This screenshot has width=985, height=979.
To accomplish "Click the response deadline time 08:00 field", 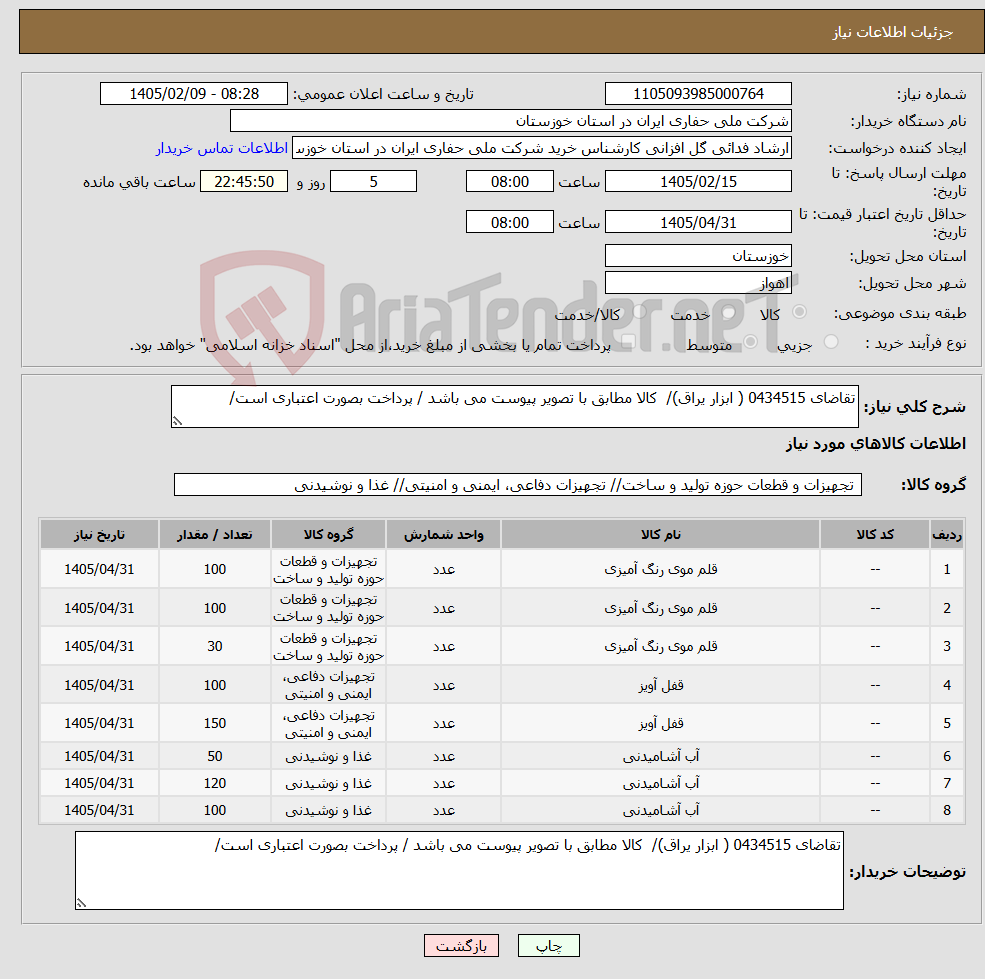I will tap(509, 182).
